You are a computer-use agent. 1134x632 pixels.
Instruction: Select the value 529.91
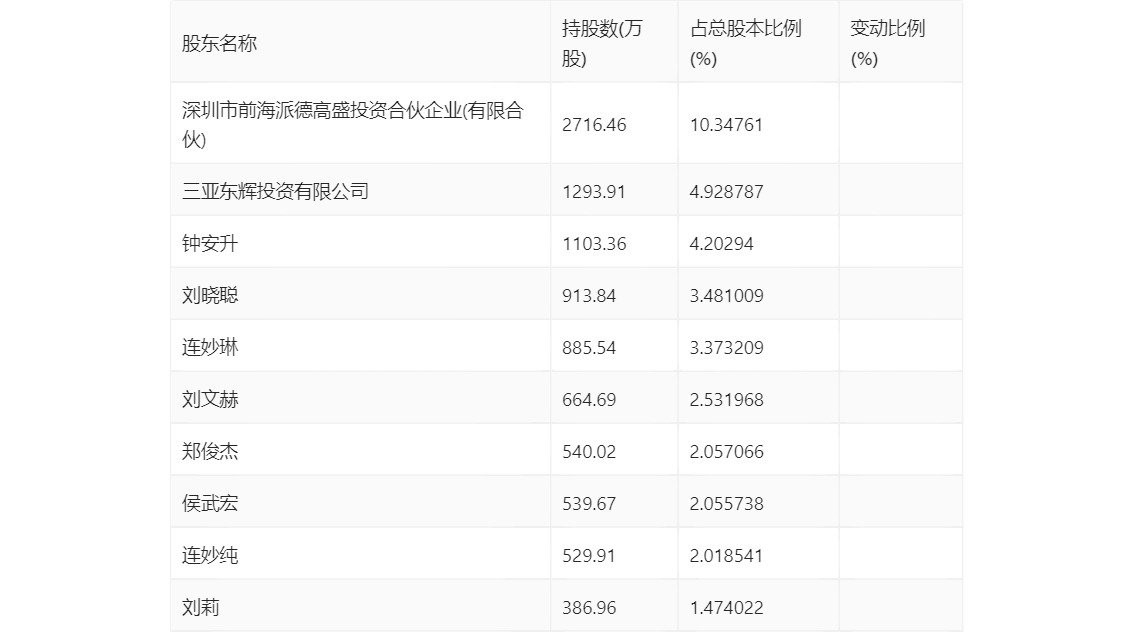tap(589, 556)
